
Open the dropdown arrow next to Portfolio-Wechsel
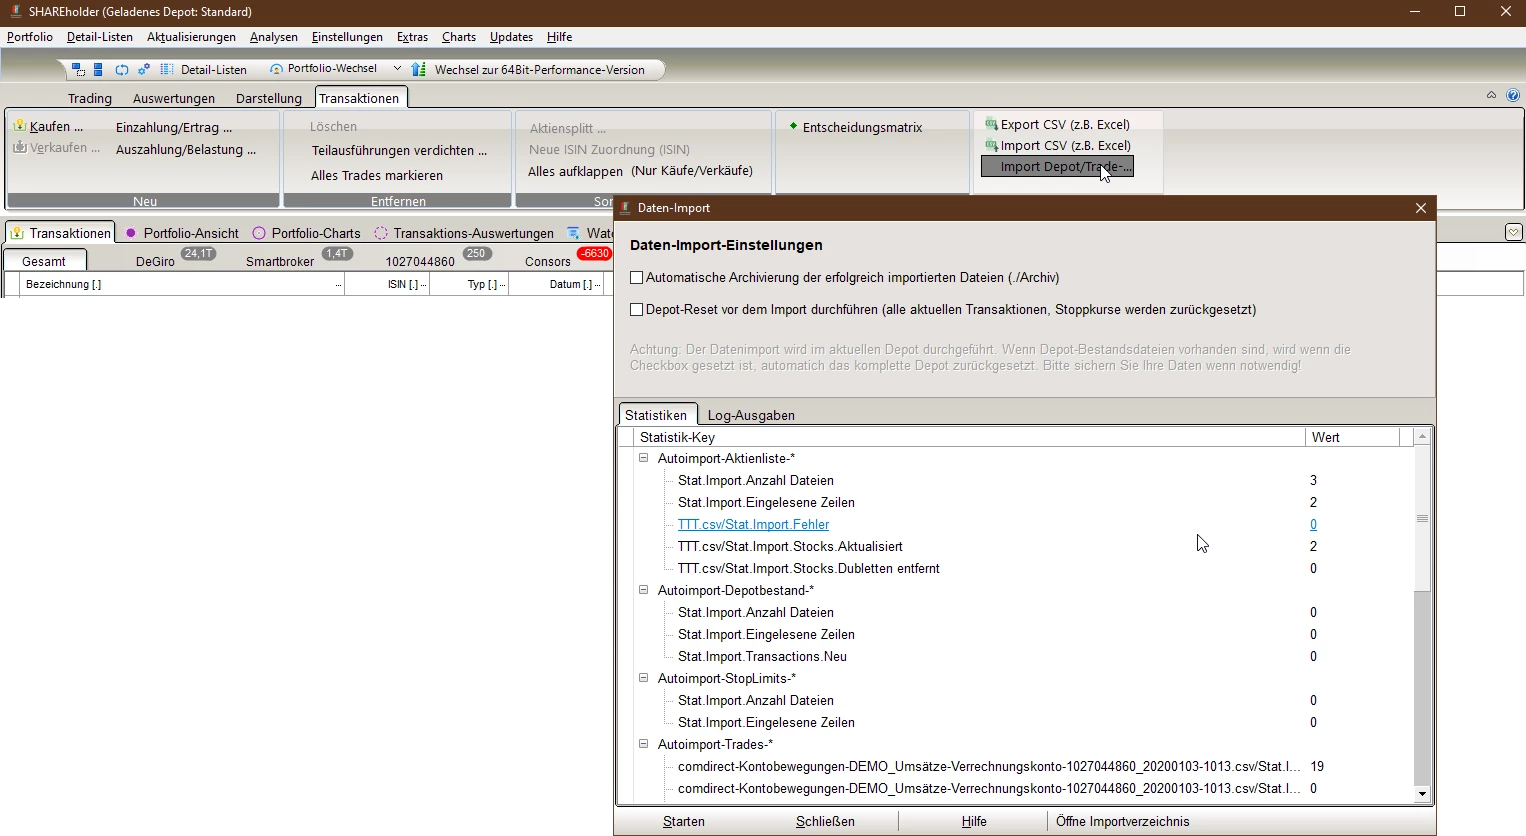[x=397, y=69]
